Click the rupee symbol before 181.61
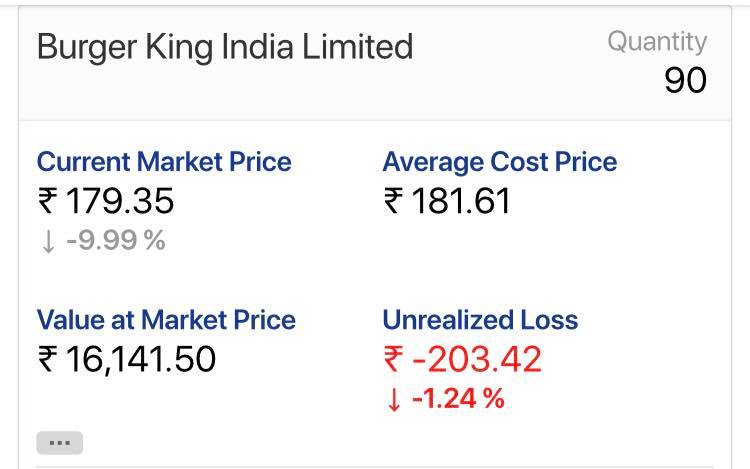 393,200
